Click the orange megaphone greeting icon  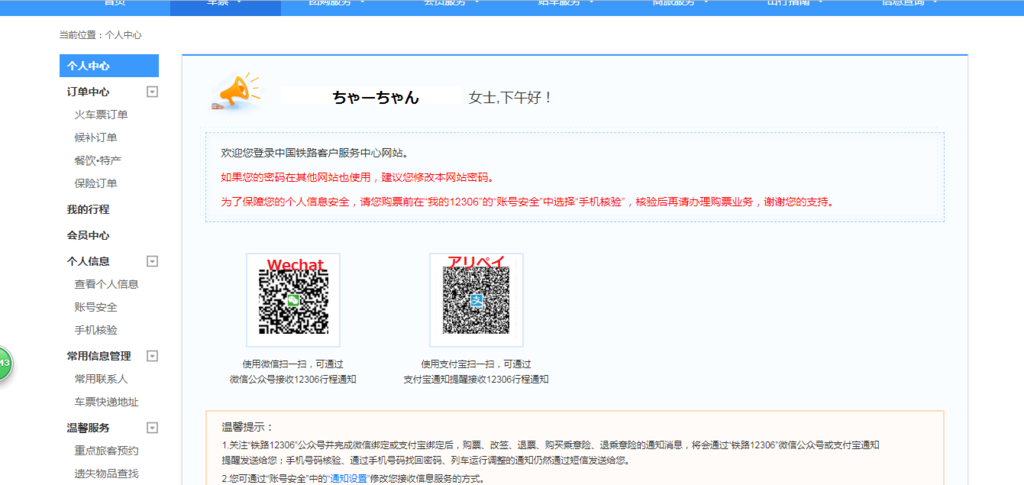coord(234,91)
